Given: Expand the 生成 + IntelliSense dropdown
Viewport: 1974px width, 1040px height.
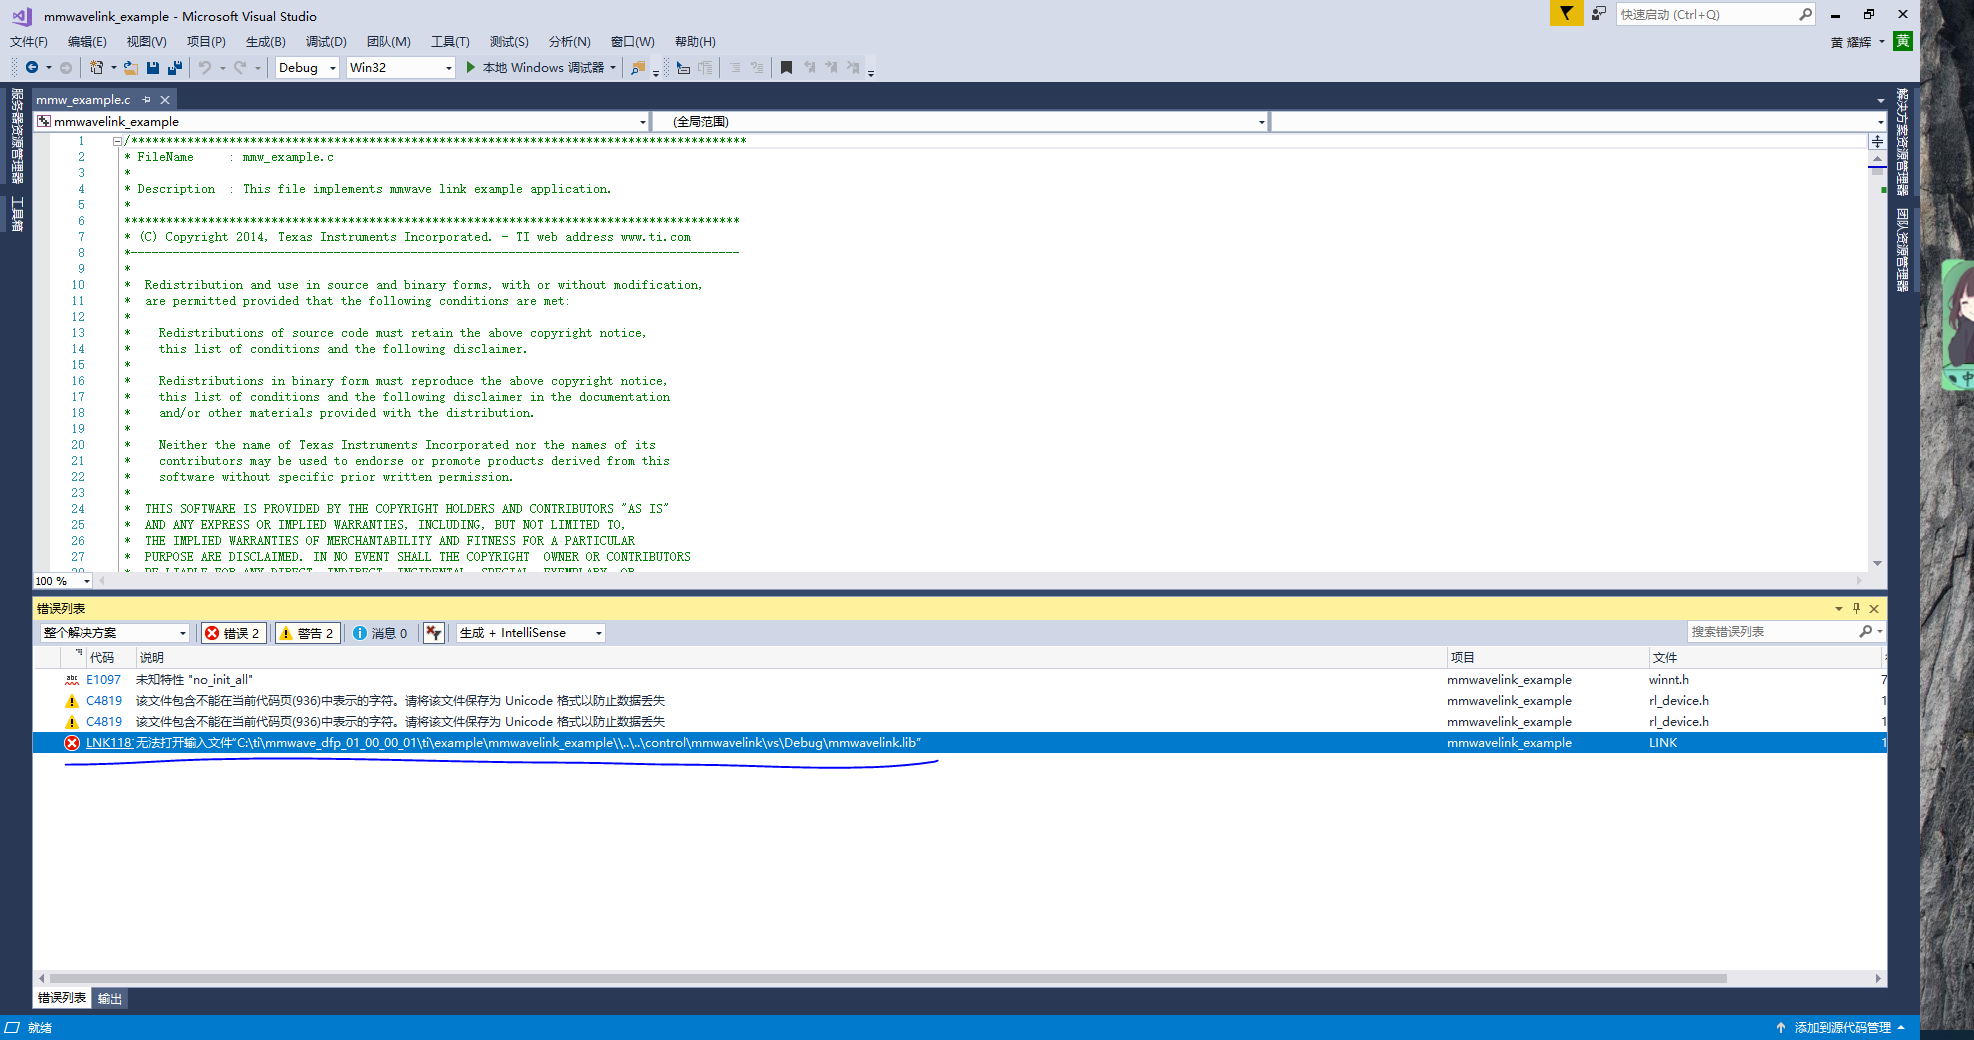Looking at the screenshot, I should pos(531,633).
